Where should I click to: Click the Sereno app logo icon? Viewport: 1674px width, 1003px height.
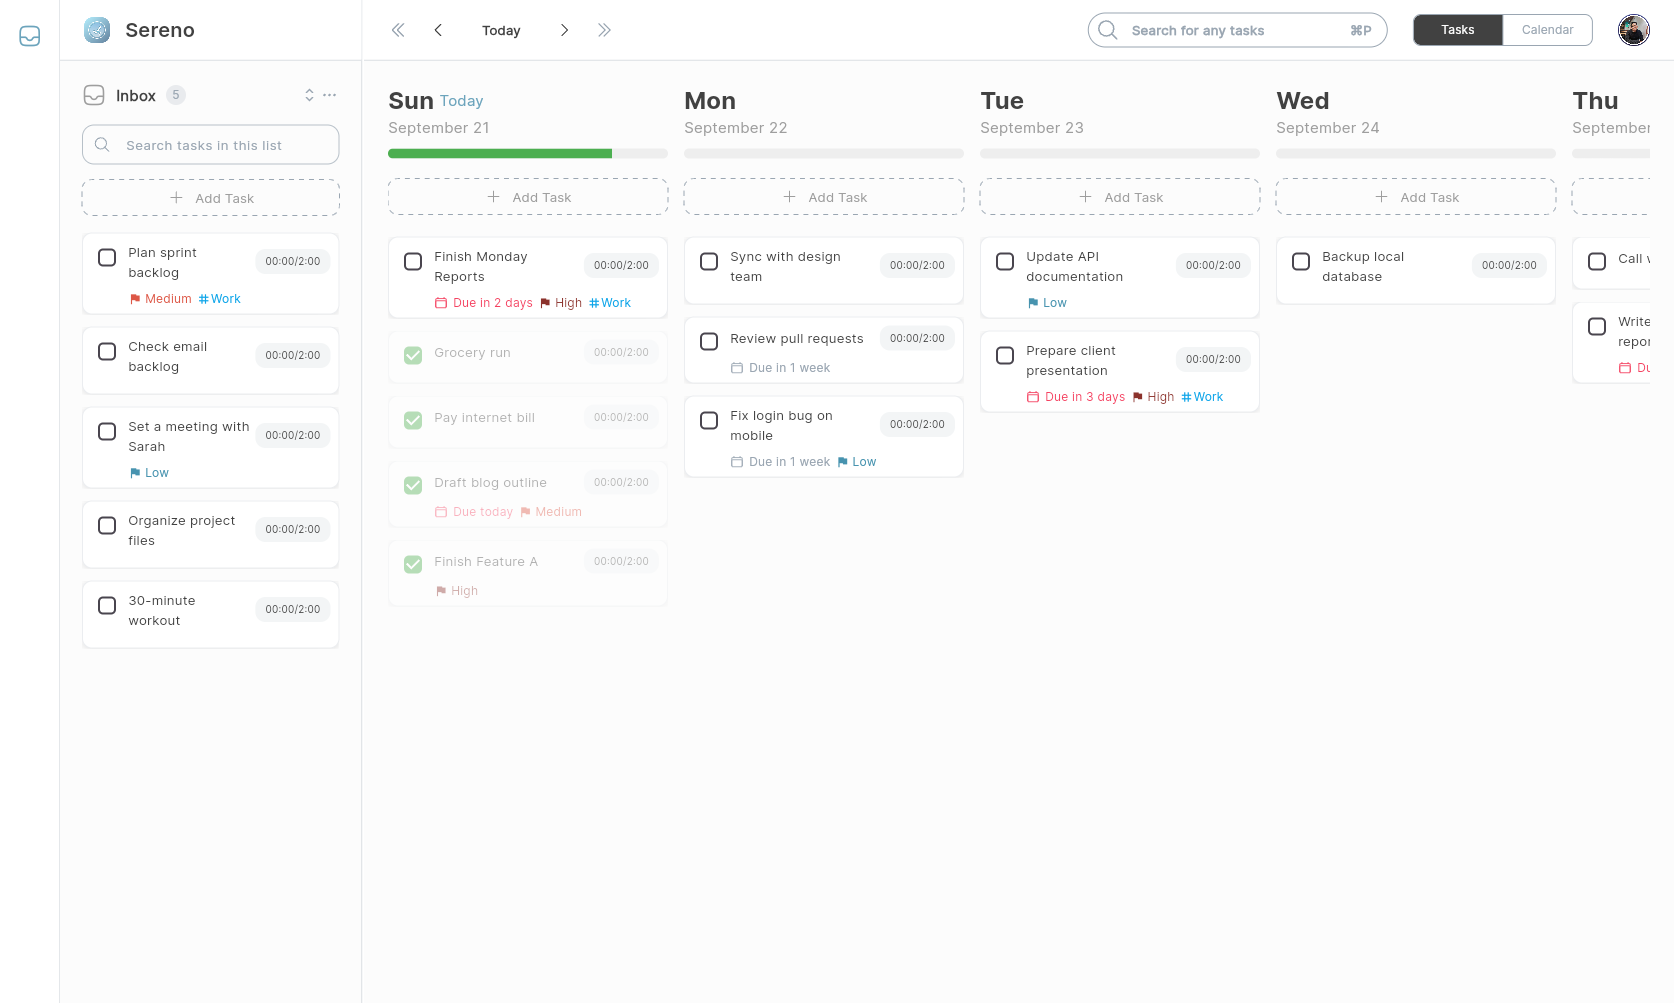tap(96, 30)
